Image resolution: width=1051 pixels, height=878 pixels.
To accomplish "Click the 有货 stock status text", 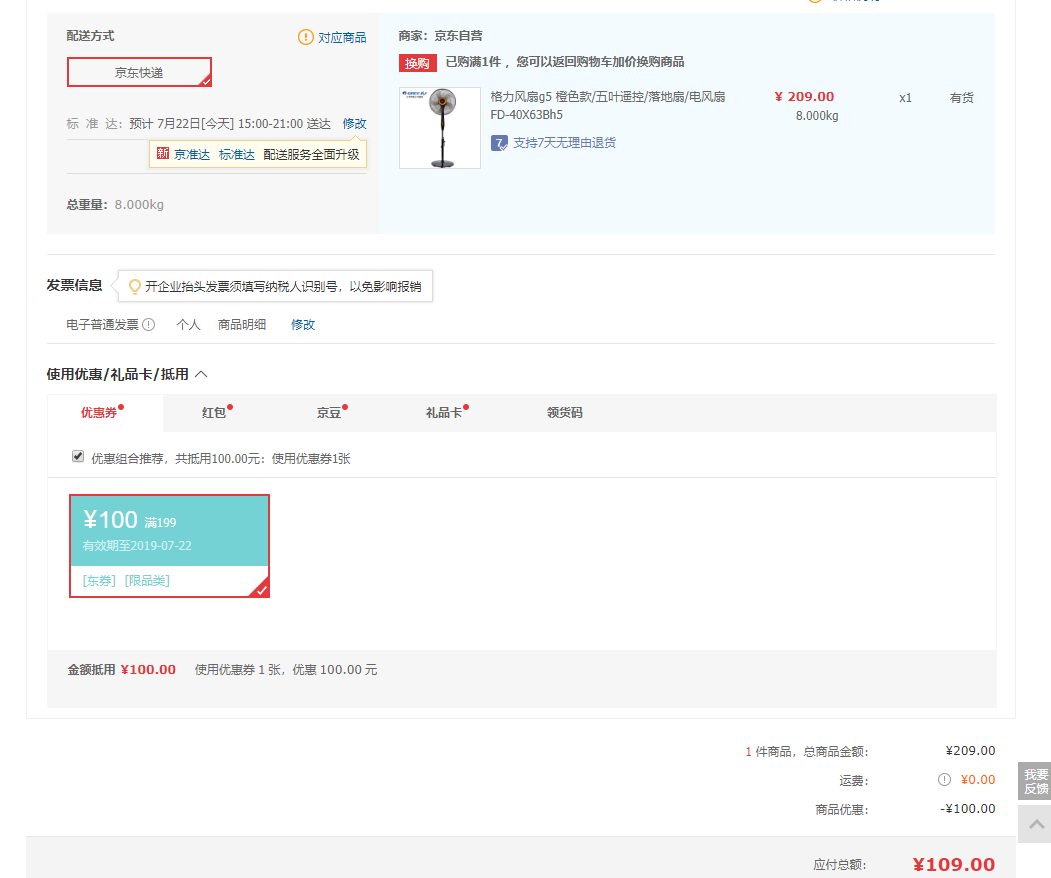I will 961,98.
